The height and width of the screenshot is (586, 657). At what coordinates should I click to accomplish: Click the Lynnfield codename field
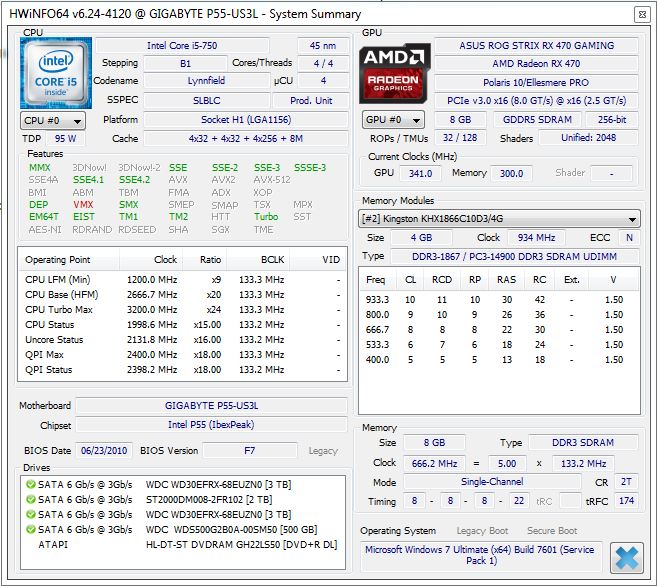[x=206, y=81]
